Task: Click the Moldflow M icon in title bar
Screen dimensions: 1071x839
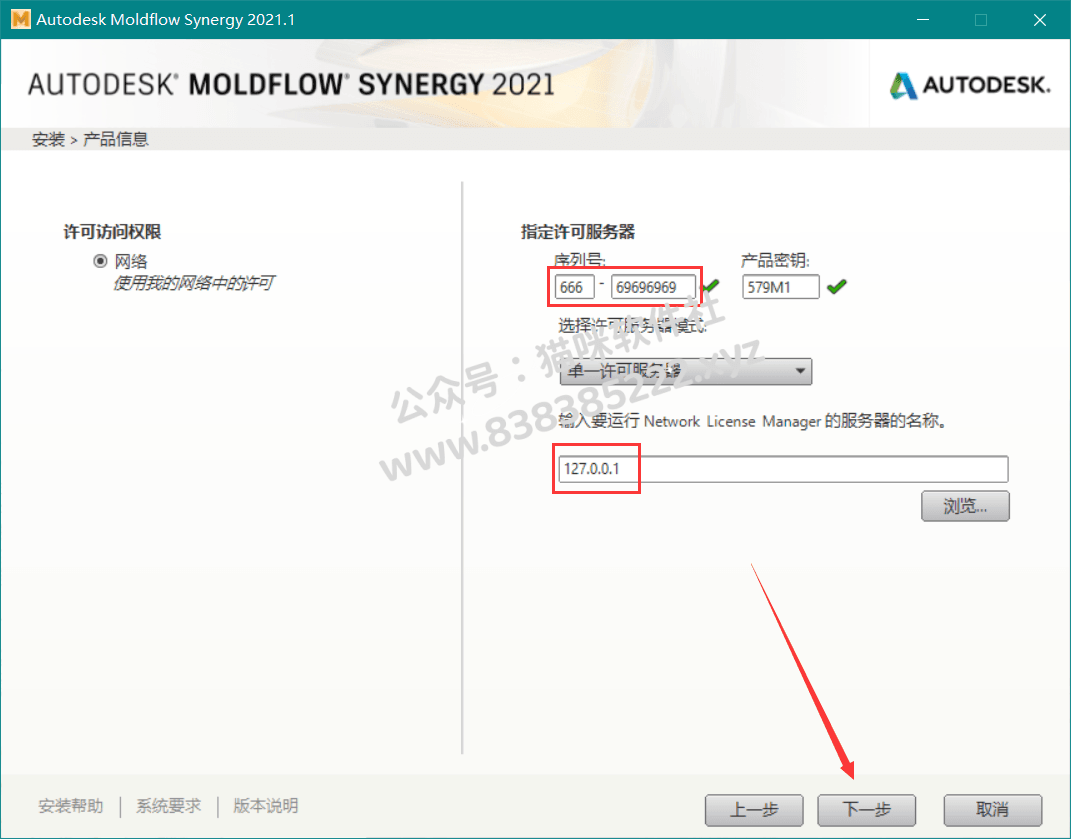Action: (x=20, y=19)
